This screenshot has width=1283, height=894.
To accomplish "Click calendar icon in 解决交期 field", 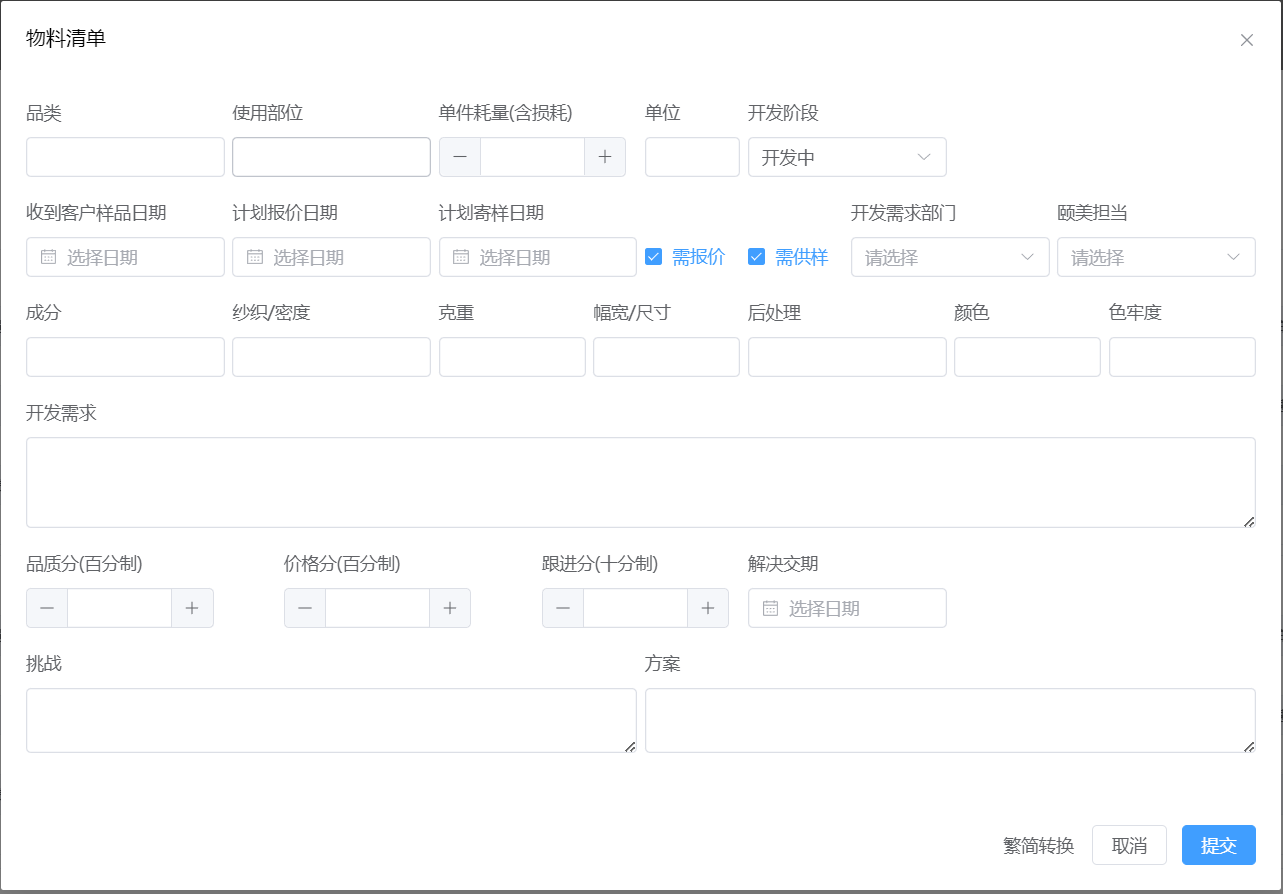I will click(x=770, y=608).
